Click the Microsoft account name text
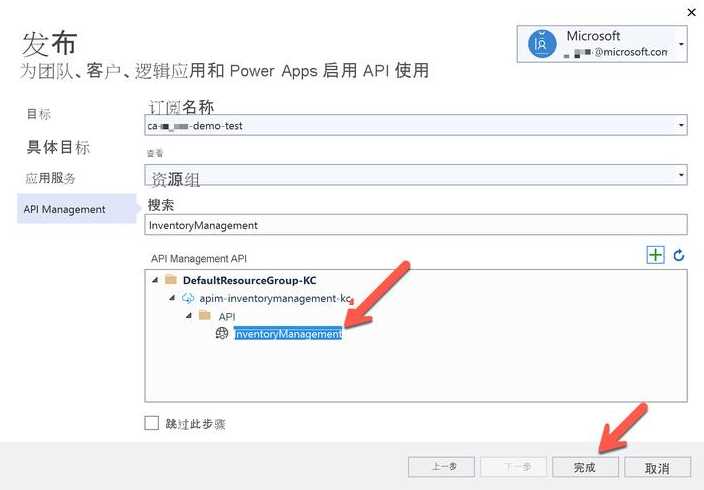 (x=593, y=35)
